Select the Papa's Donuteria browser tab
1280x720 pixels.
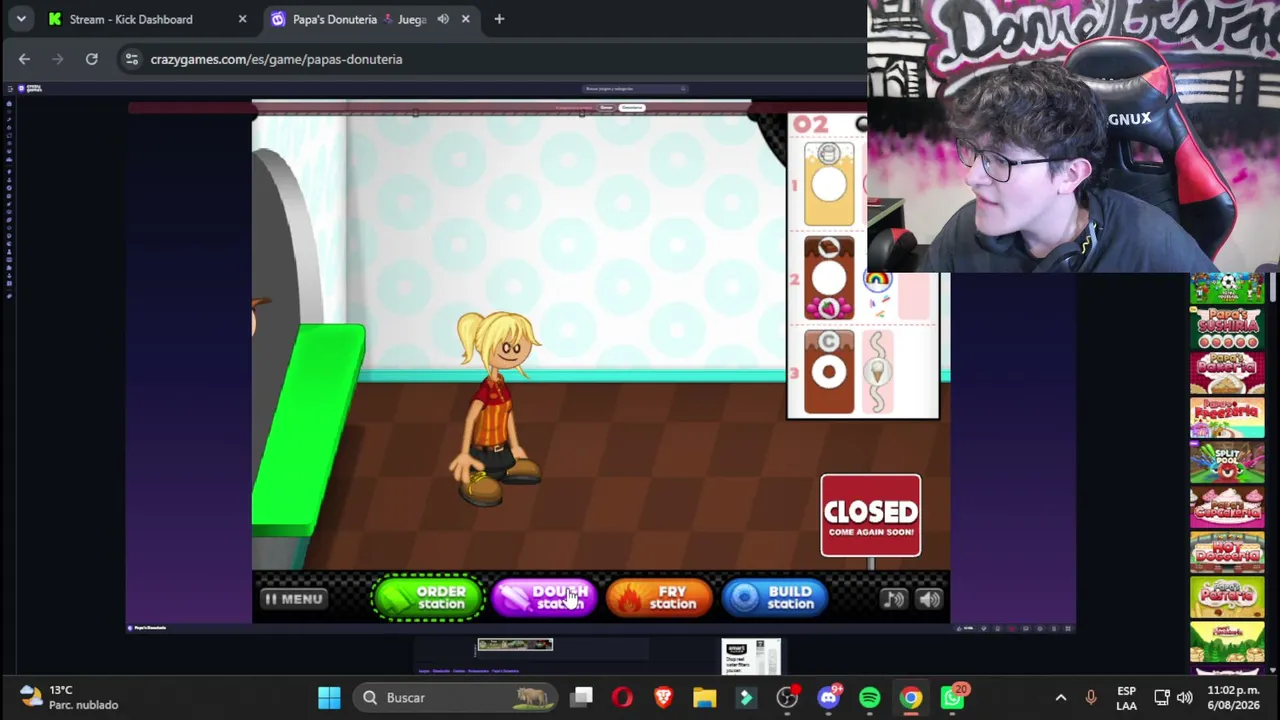point(356,19)
